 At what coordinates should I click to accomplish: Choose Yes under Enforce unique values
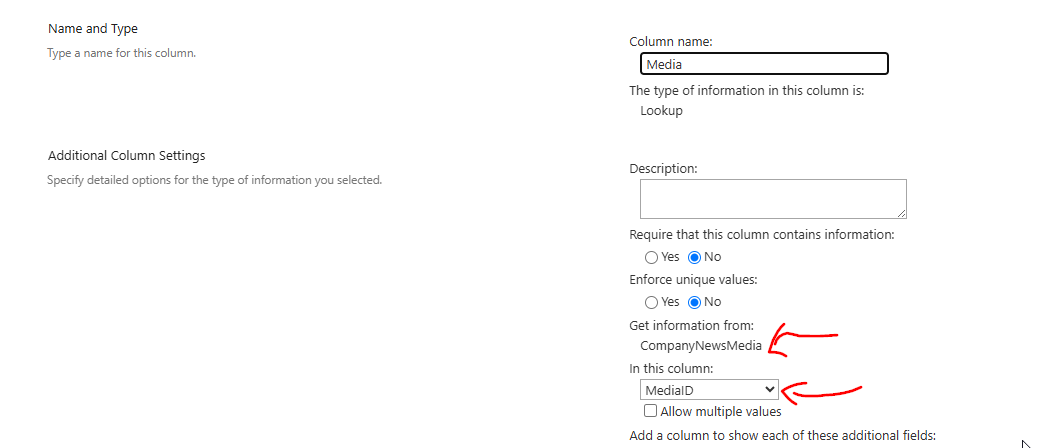(651, 302)
